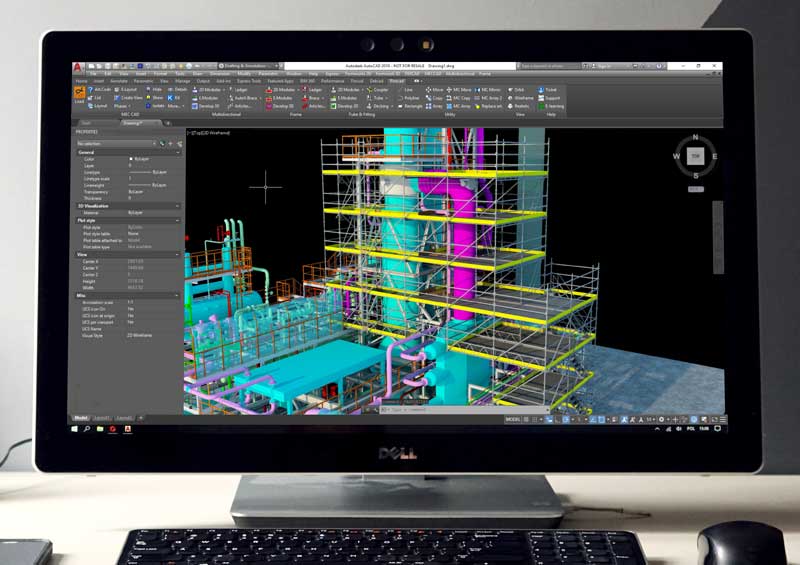The width and height of the screenshot is (800, 565).
Task: Select the Replace art. tool
Action: [488, 106]
